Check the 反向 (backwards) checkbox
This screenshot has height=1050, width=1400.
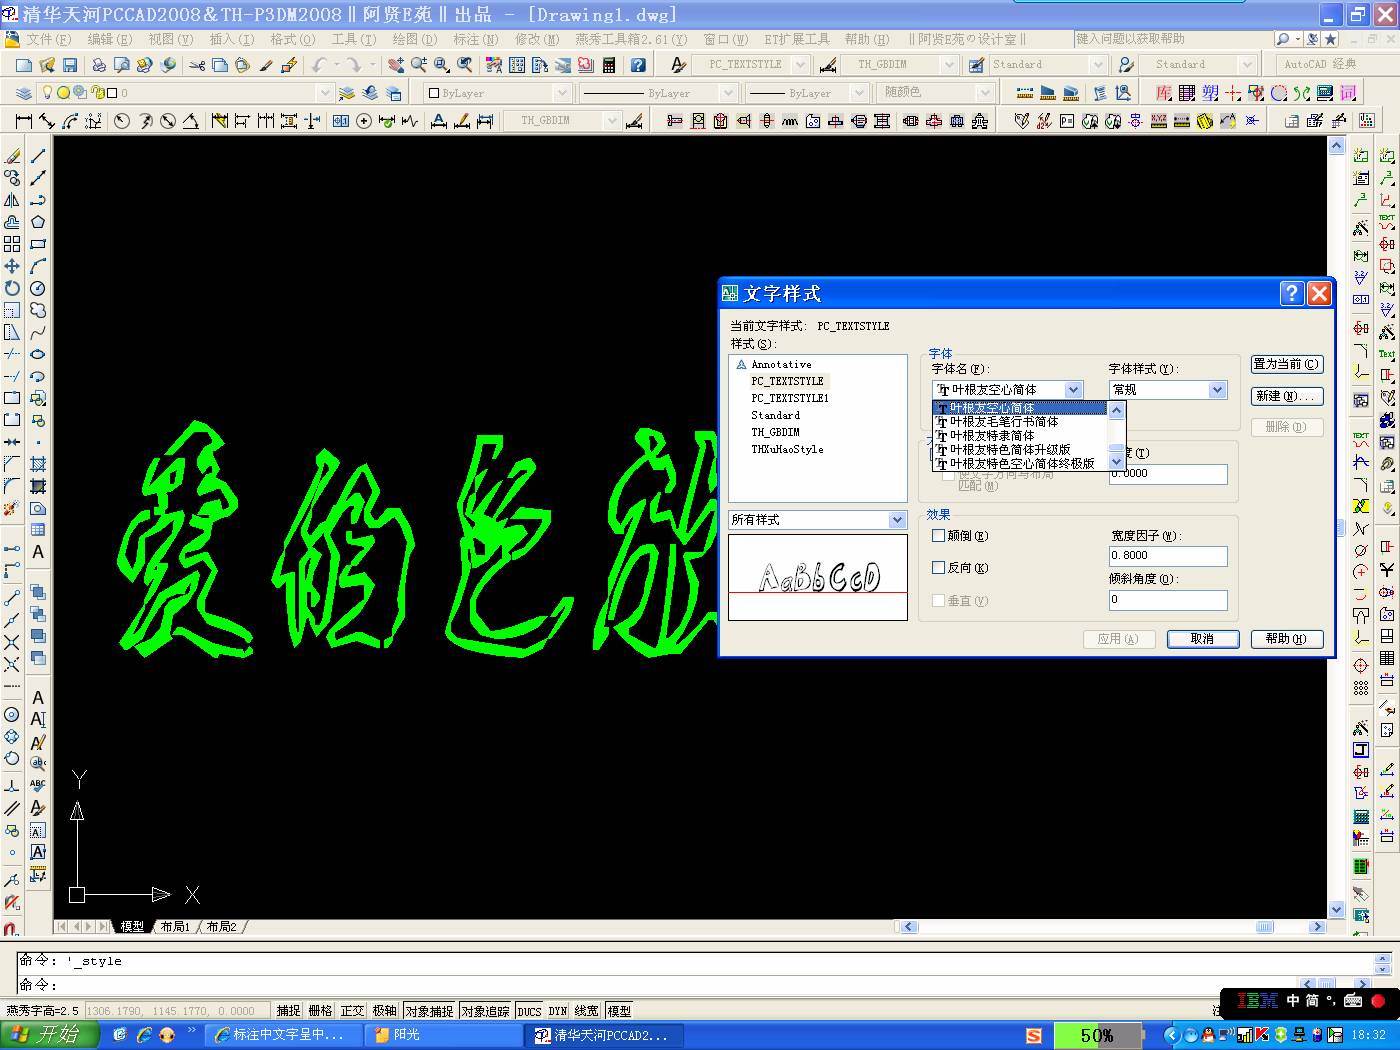(x=938, y=568)
